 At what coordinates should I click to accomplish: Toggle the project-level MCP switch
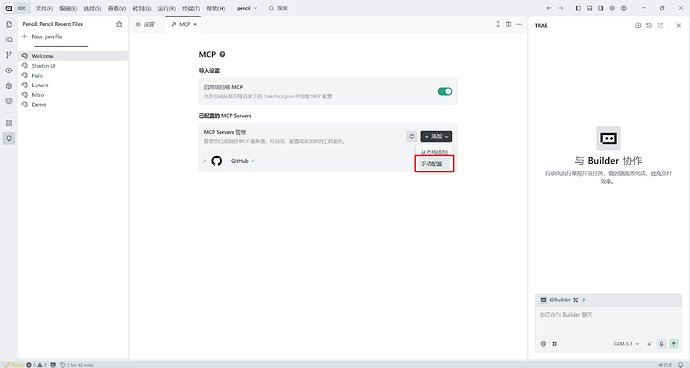444,91
